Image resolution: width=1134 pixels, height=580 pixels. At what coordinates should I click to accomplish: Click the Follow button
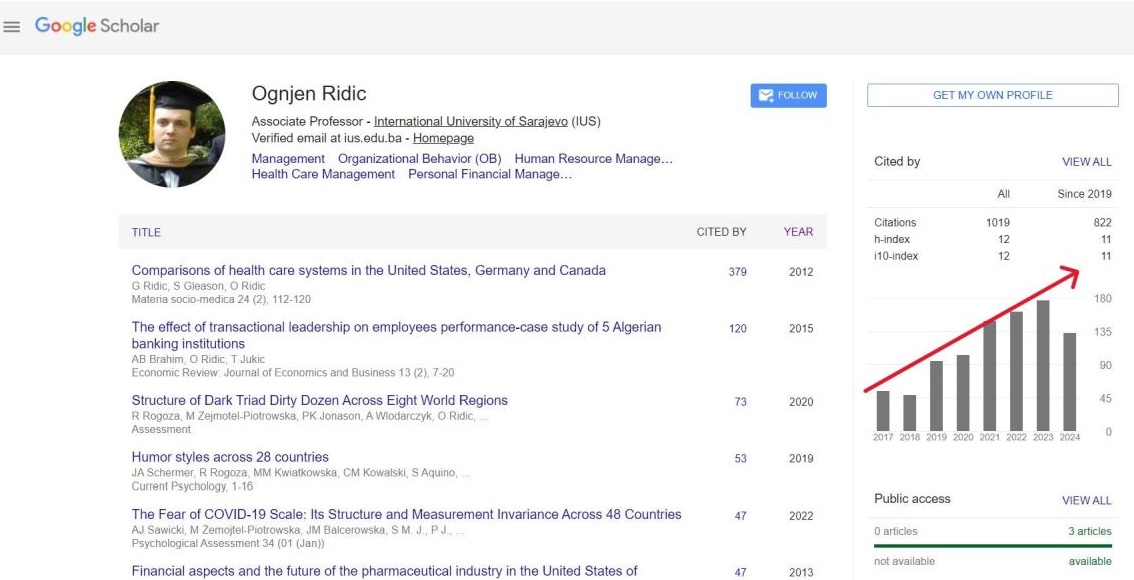788,95
